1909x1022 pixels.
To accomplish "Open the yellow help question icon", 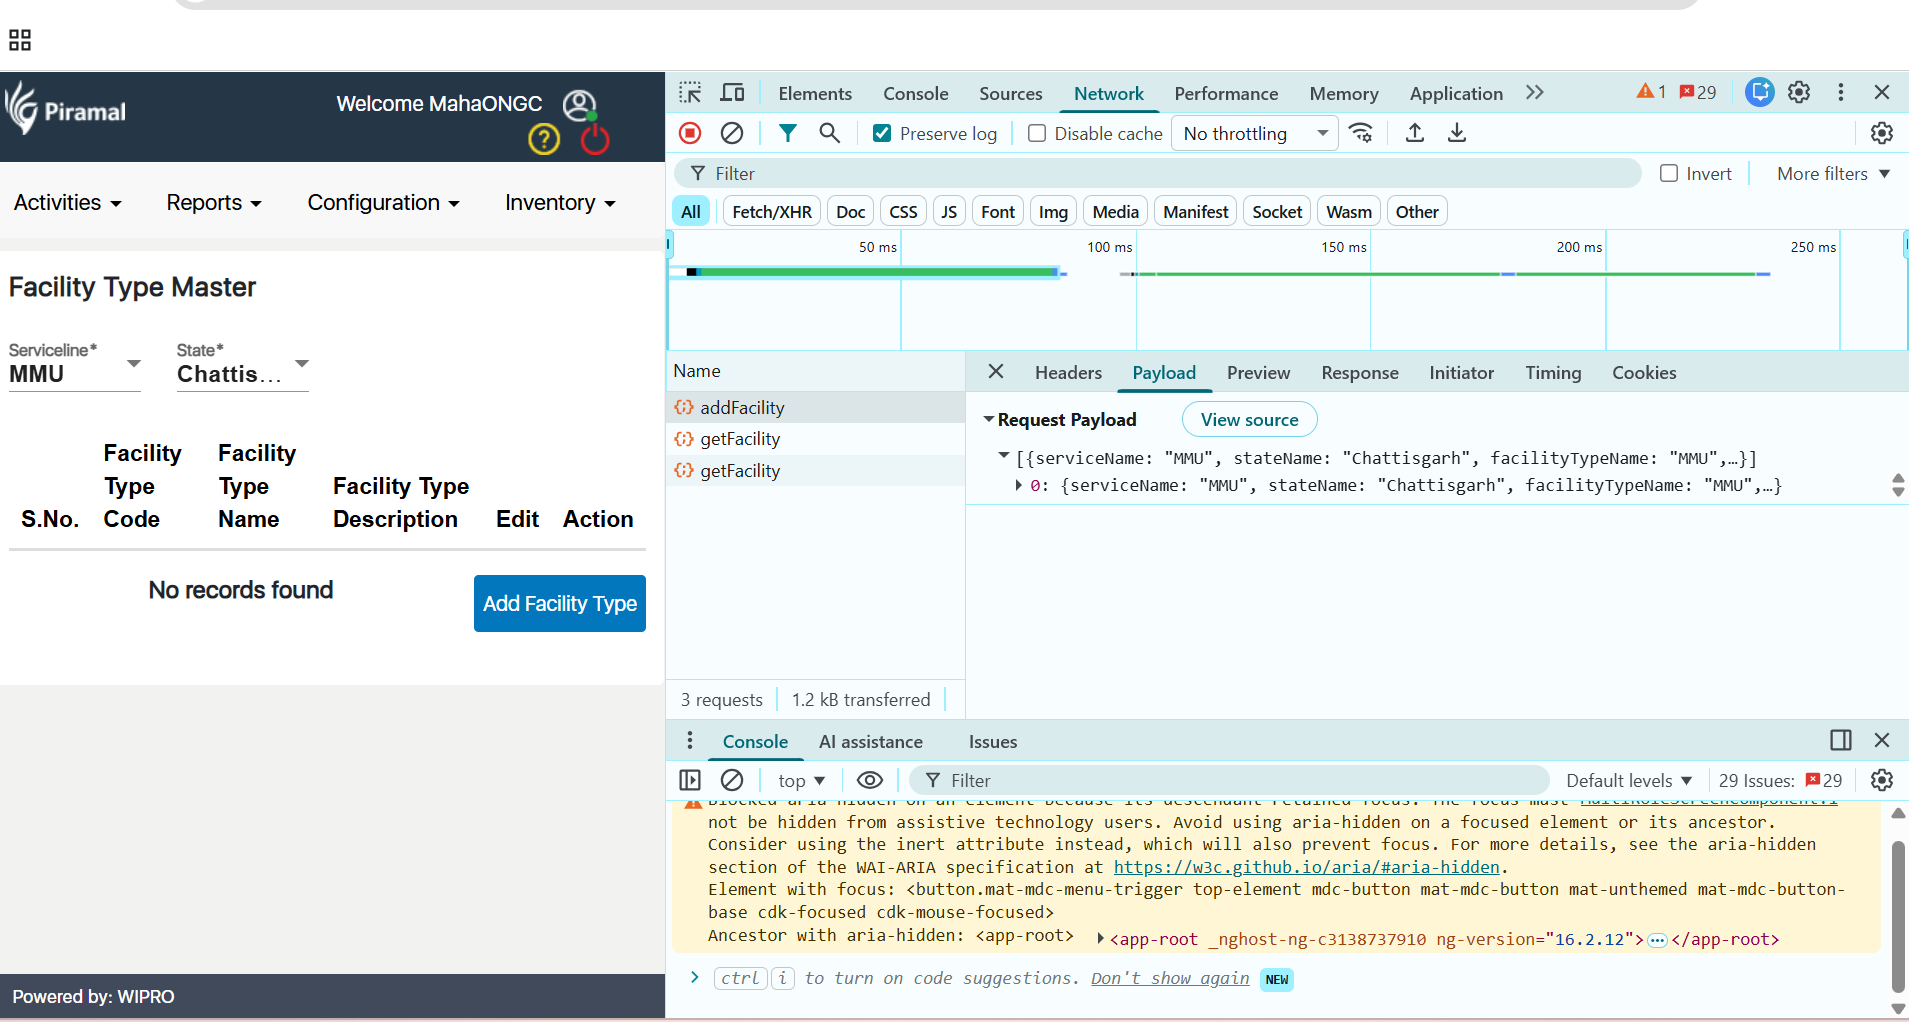I will point(544,139).
